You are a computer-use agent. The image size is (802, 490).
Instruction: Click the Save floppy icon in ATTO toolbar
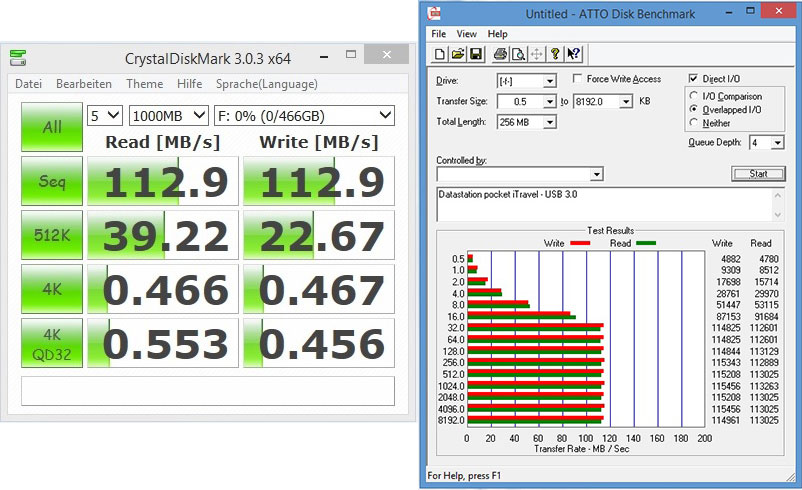476,54
